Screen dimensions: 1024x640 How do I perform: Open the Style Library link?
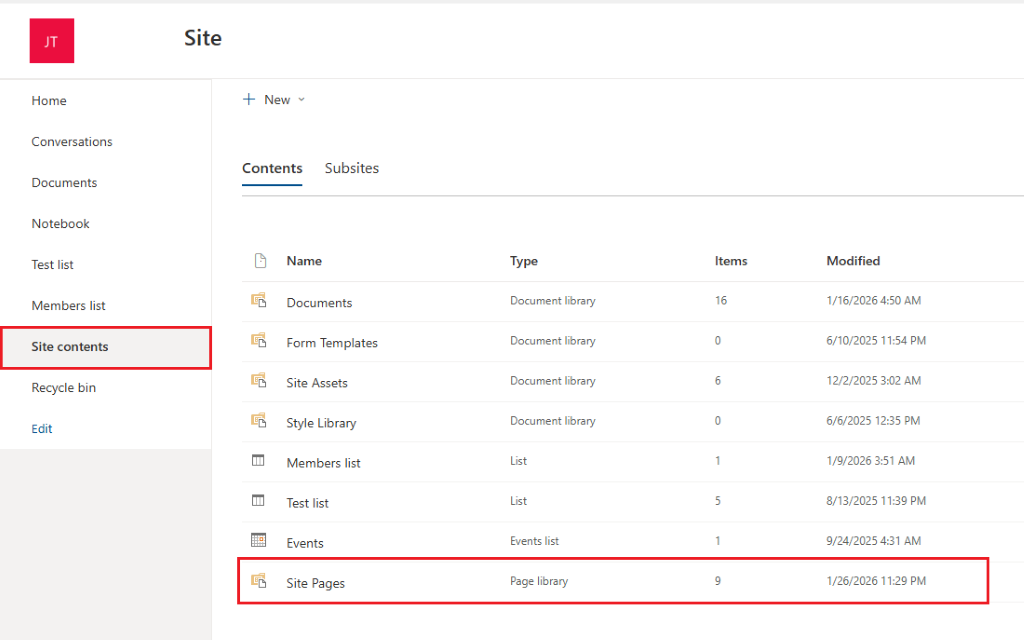pos(321,423)
